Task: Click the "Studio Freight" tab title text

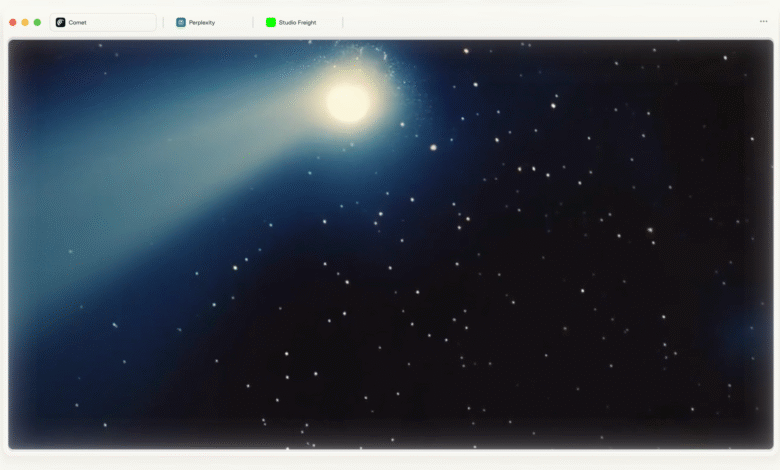Action: click(x=298, y=22)
